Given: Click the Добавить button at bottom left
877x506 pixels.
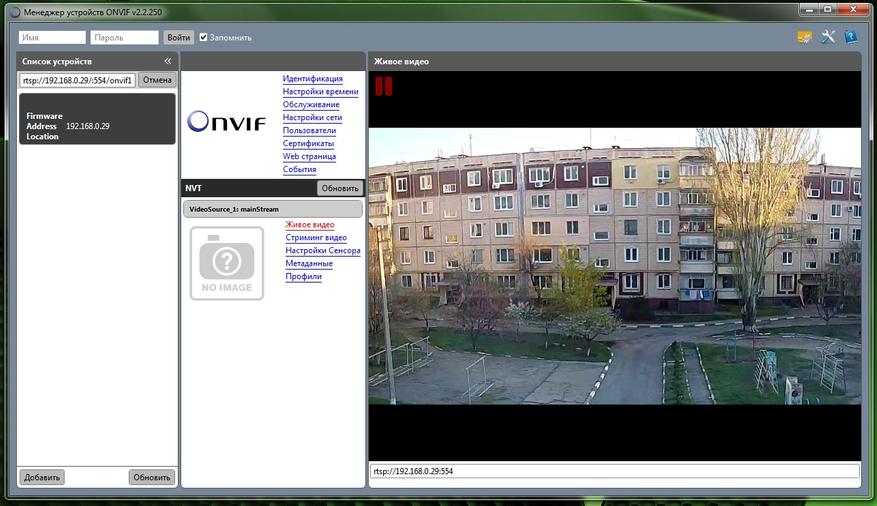Looking at the screenshot, I should point(42,477).
